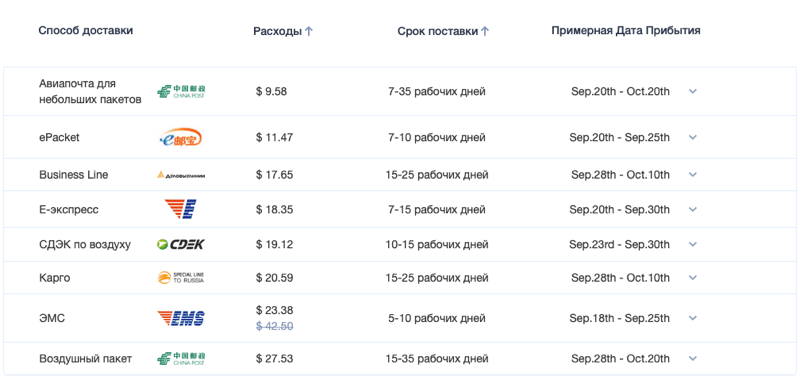This screenshot has width=800, height=380.
Task: Select the ЭМС shipping method name
Action: (52, 318)
